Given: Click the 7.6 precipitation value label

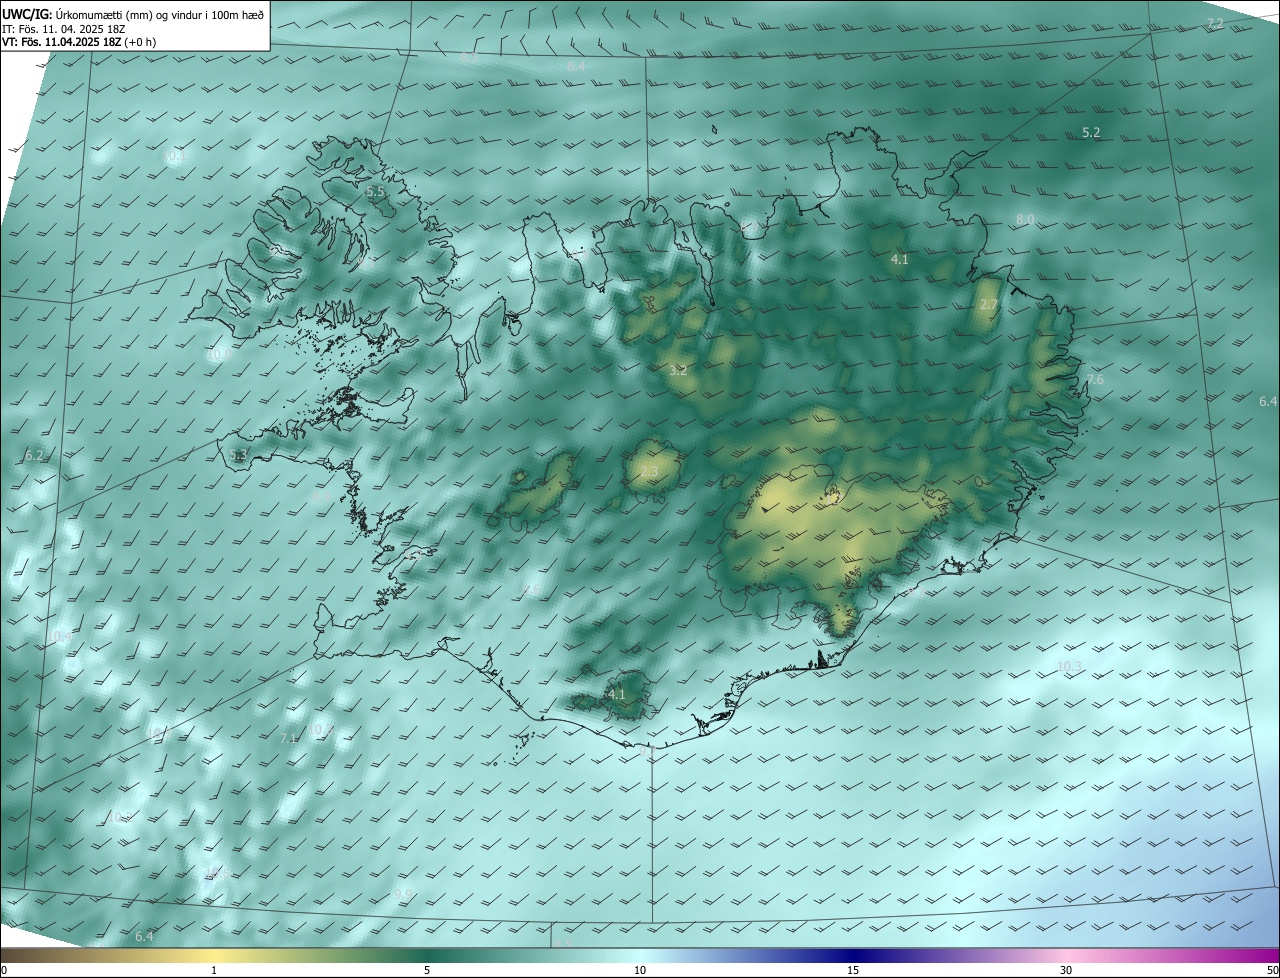Looking at the screenshot, I should click(1095, 379).
